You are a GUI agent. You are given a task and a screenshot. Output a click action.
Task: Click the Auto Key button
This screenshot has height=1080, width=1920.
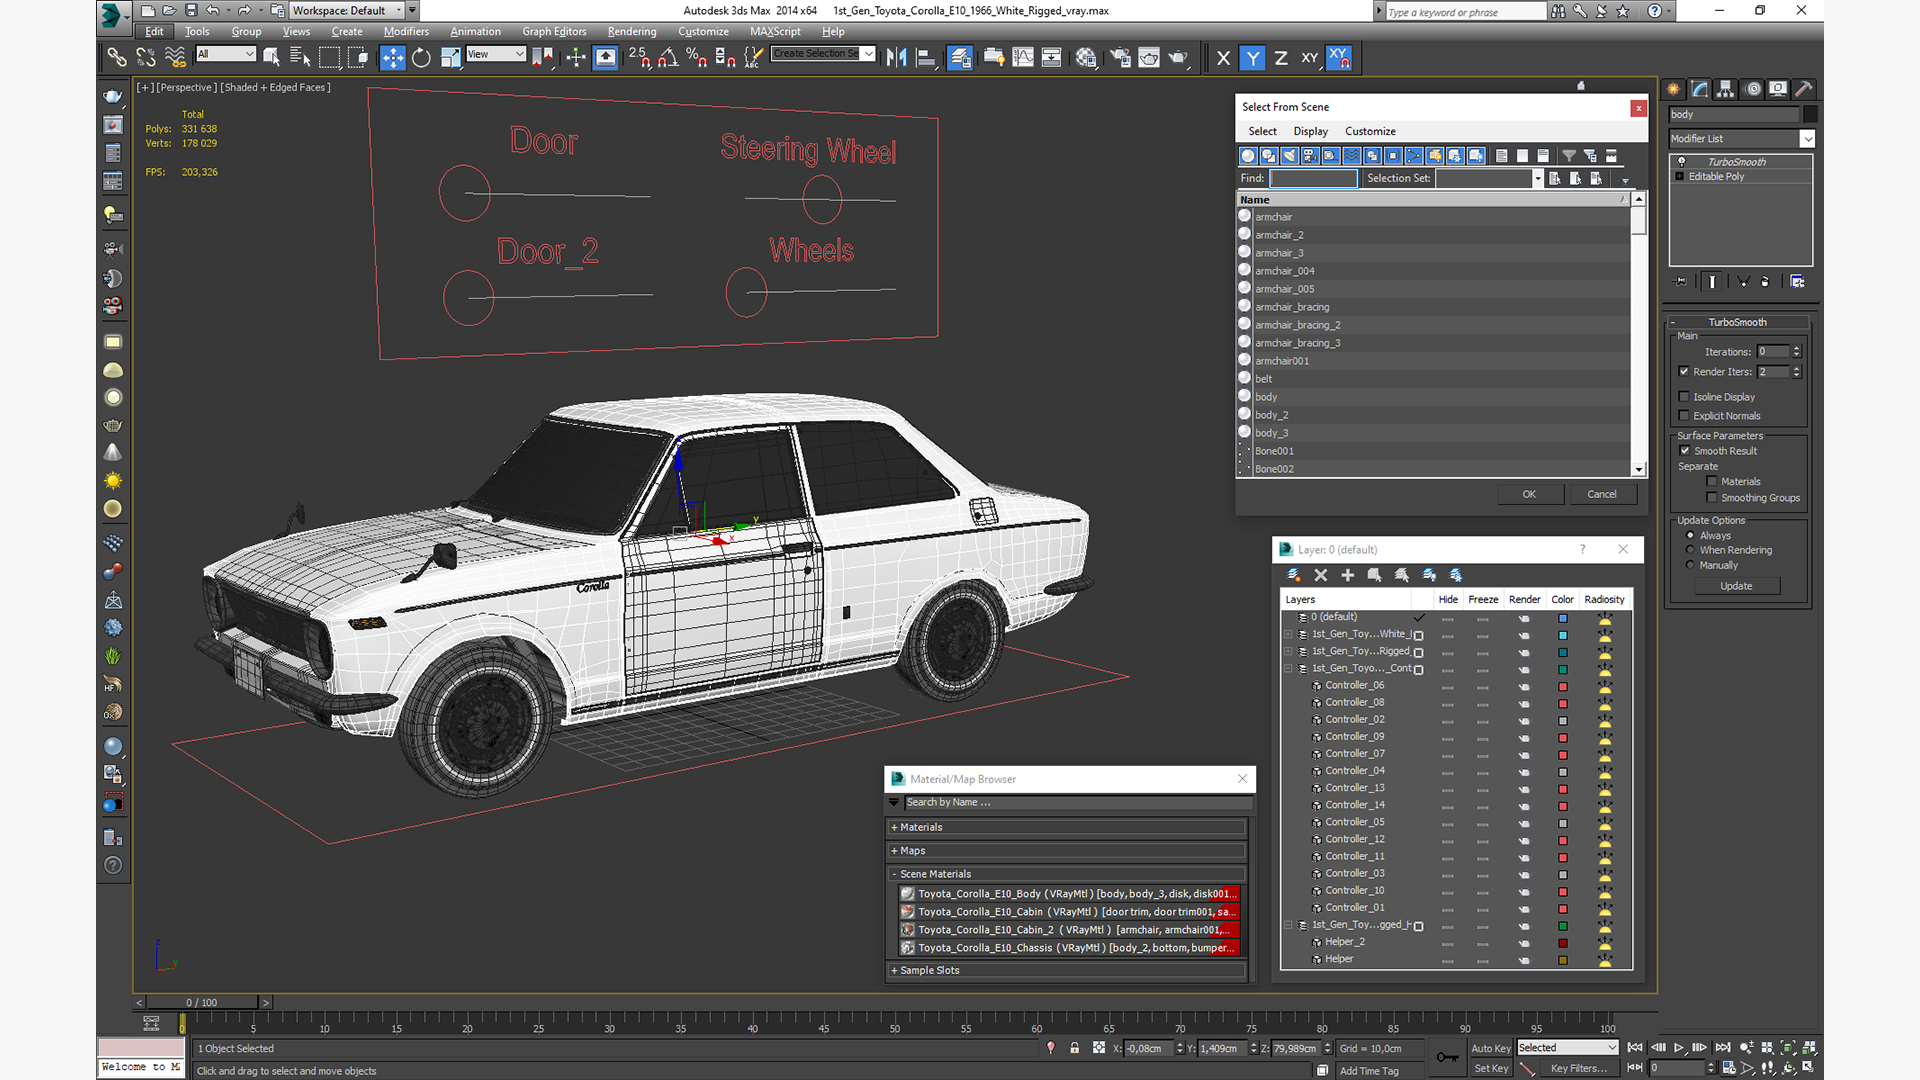1491,1048
